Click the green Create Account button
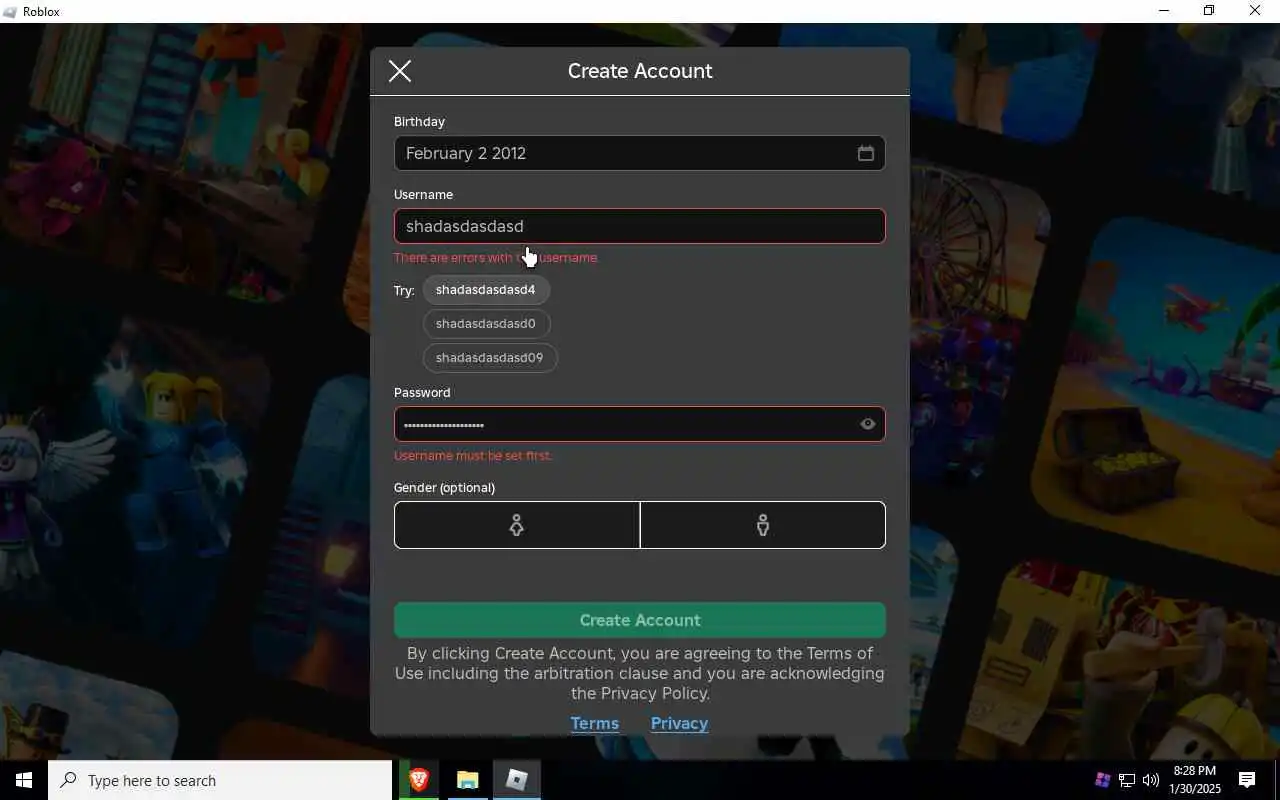This screenshot has height=800, width=1280. (640, 620)
